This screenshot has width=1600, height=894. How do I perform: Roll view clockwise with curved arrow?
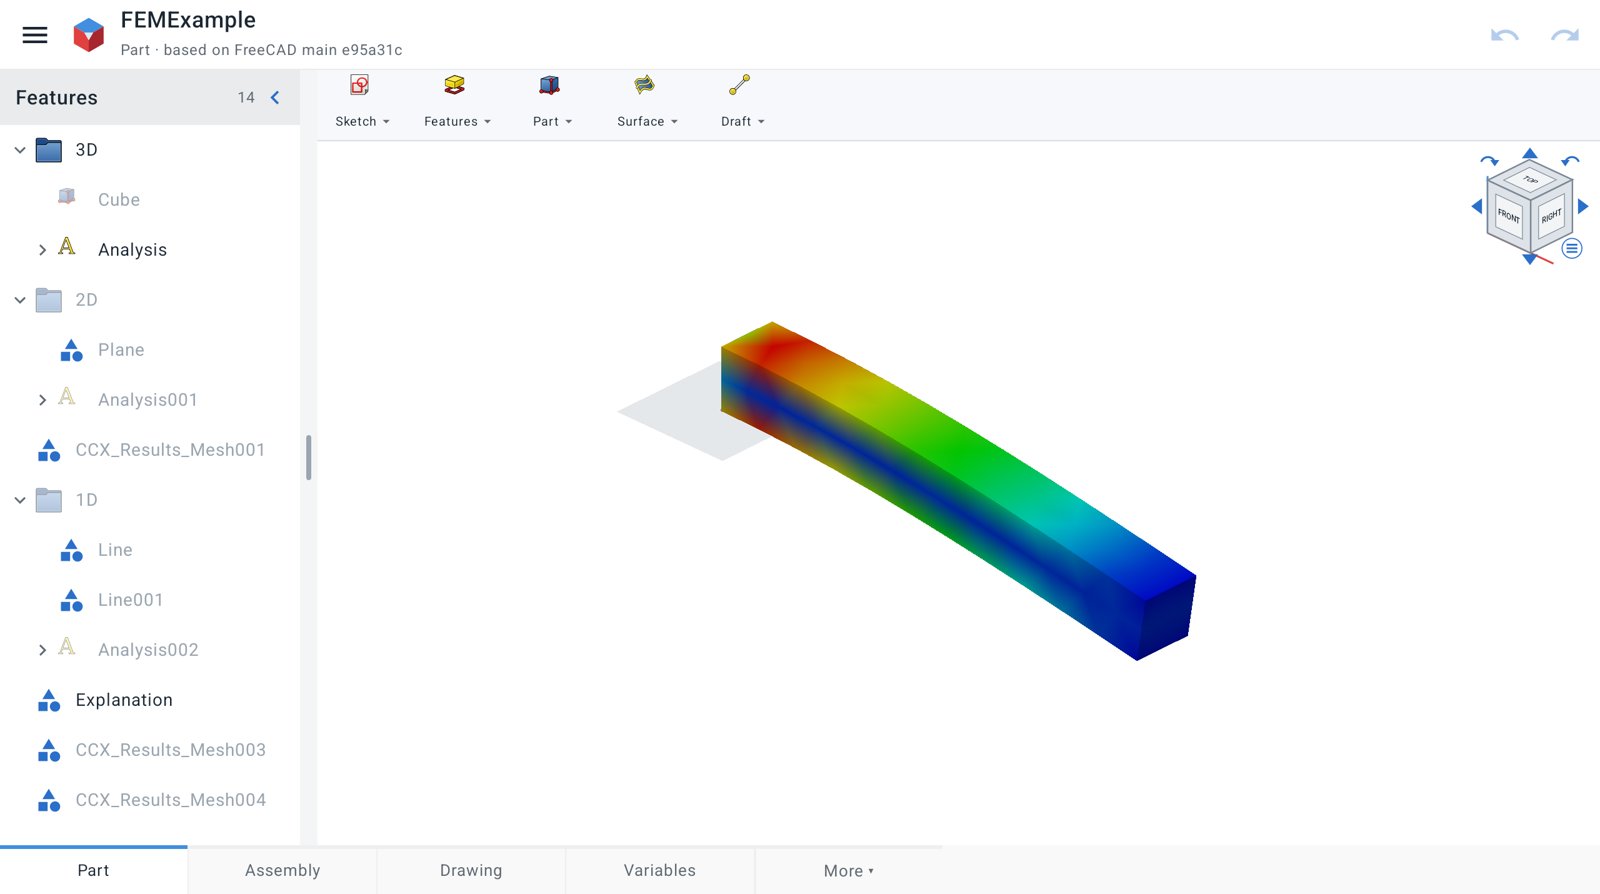[x=1490, y=161]
